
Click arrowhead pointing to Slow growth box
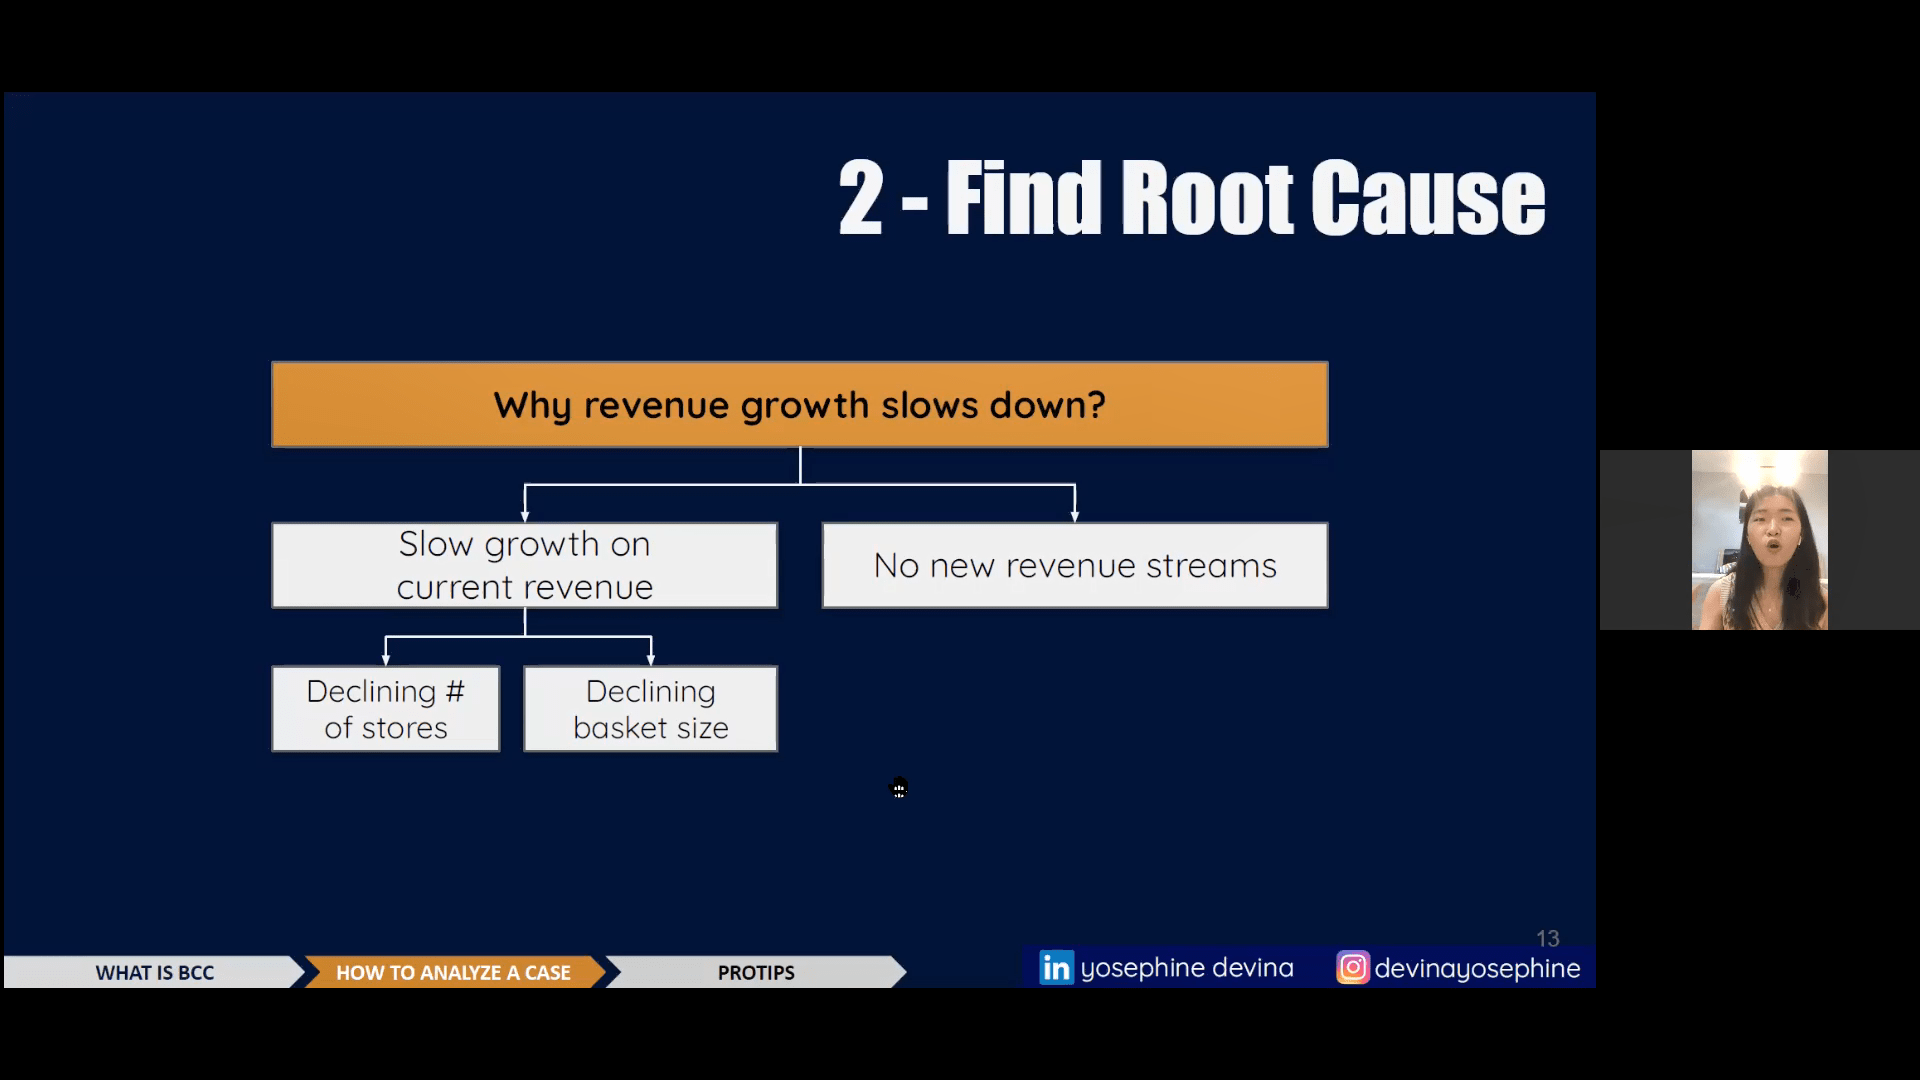[525, 515]
